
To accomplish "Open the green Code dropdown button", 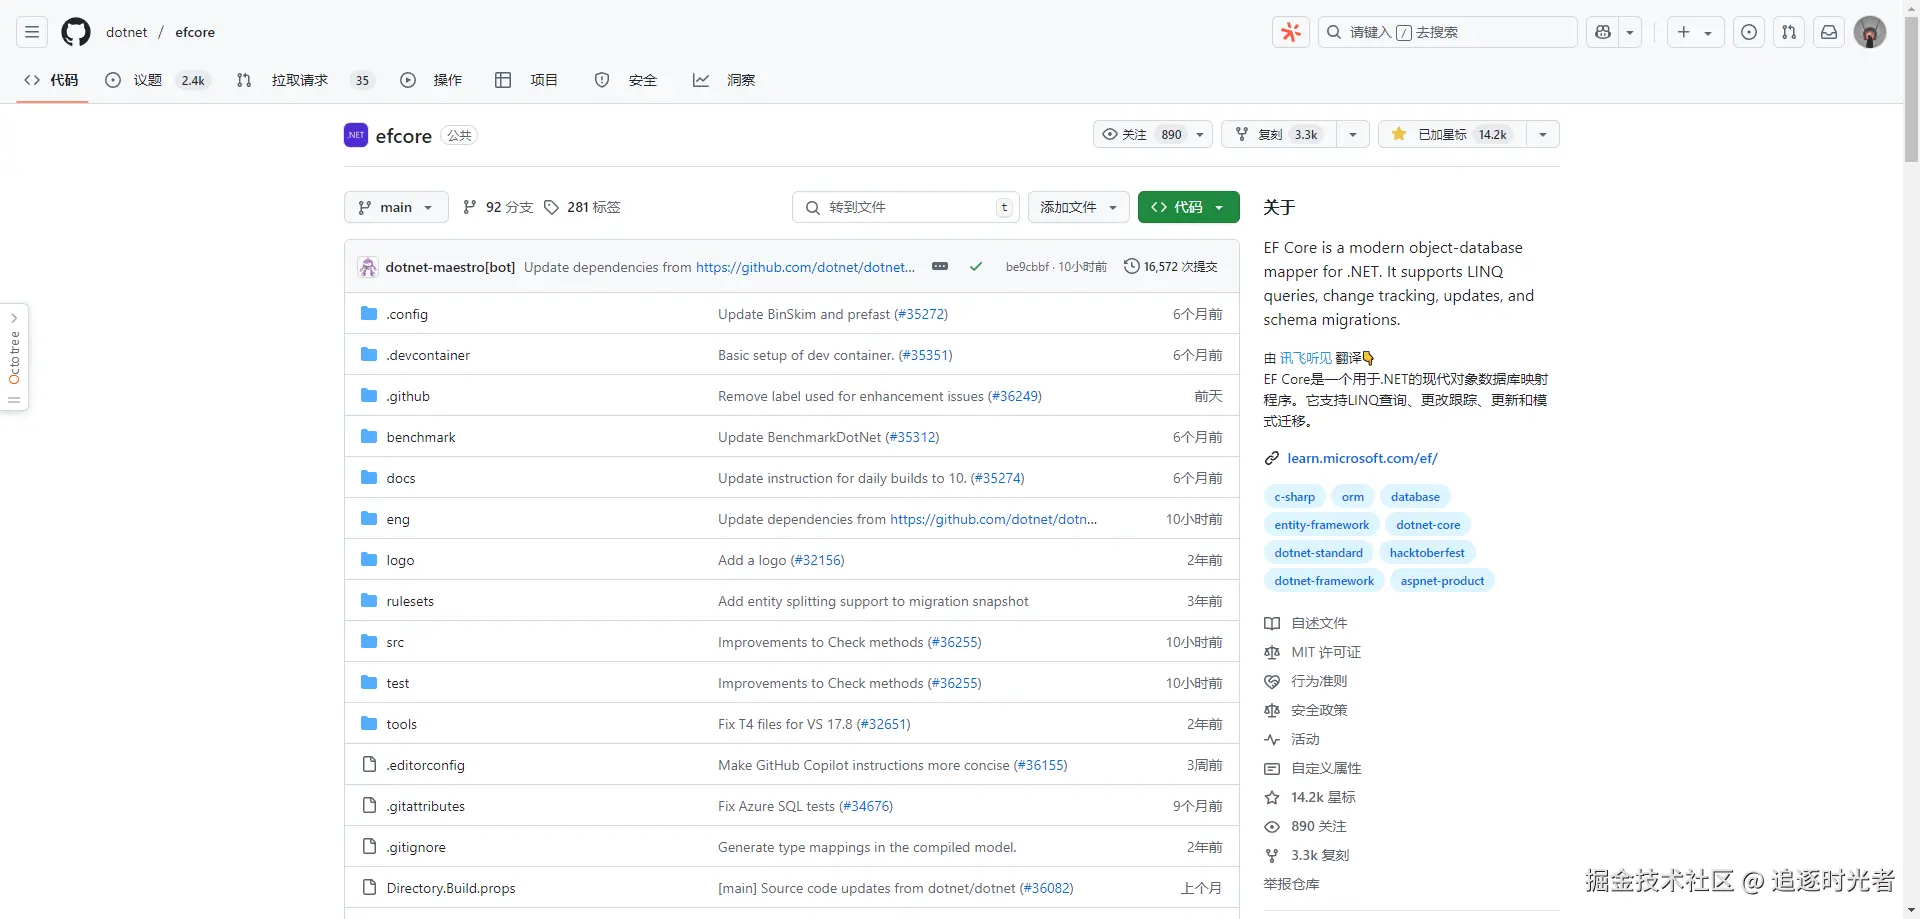I will point(1188,207).
